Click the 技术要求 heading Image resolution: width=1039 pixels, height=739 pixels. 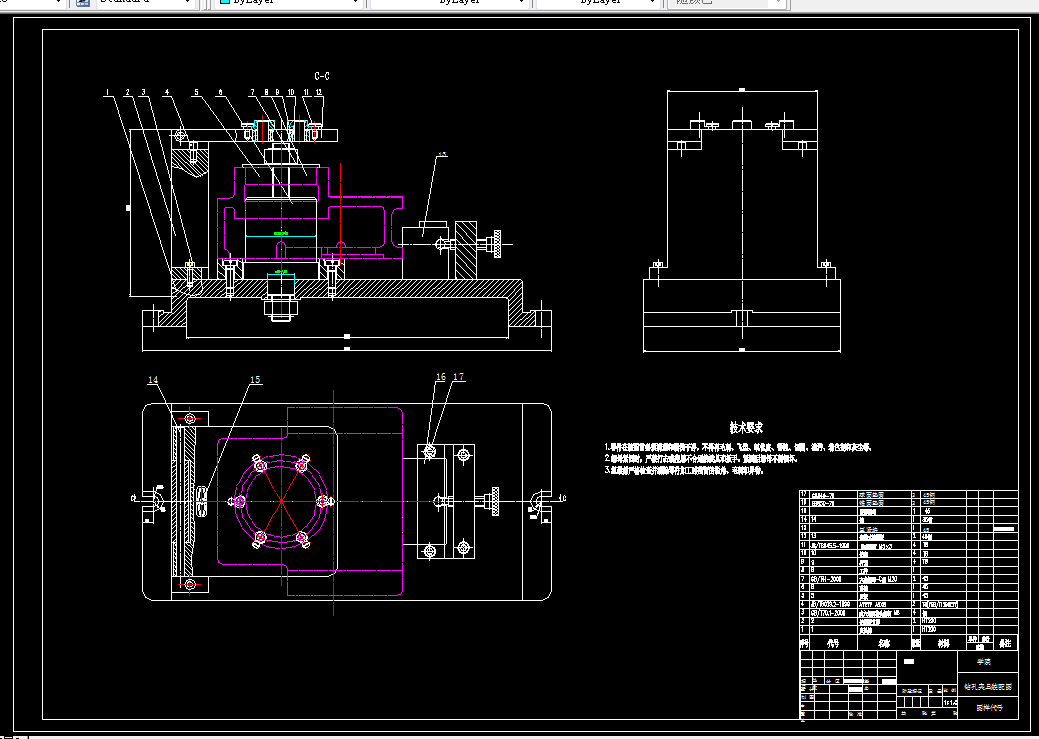point(746,428)
